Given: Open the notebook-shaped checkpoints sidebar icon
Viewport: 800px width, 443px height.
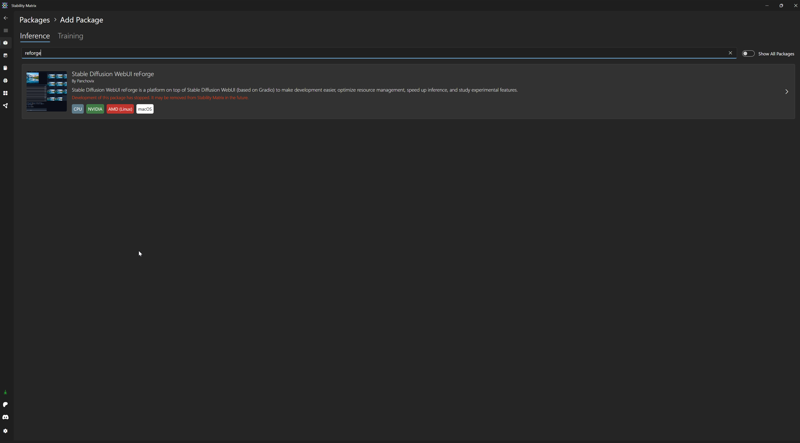Looking at the screenshot, I should 6,68.
